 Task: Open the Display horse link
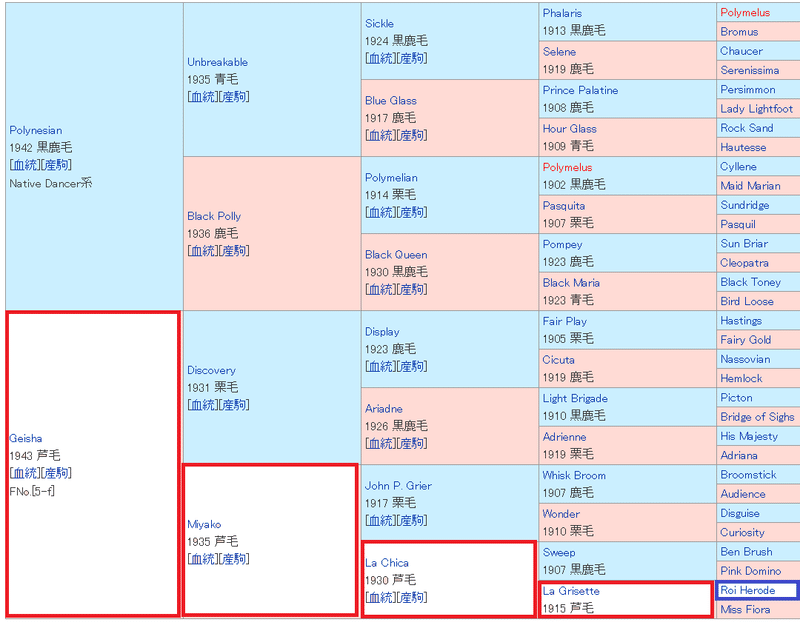tap(382, 332)
